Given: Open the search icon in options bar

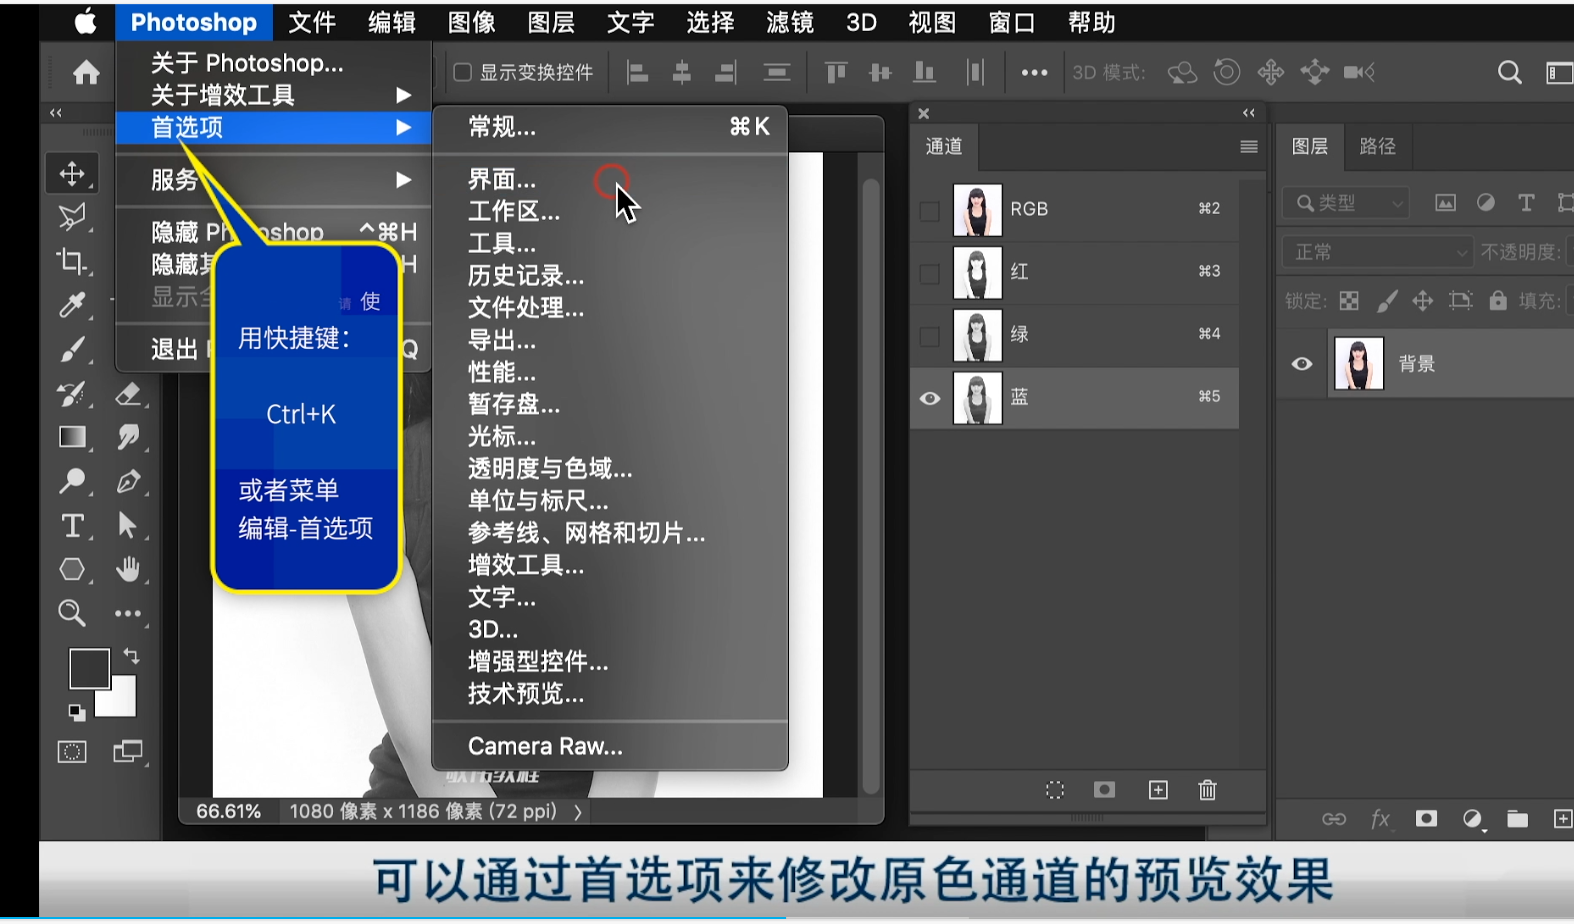Looking at the screenshot, I should click(1510, 72).
